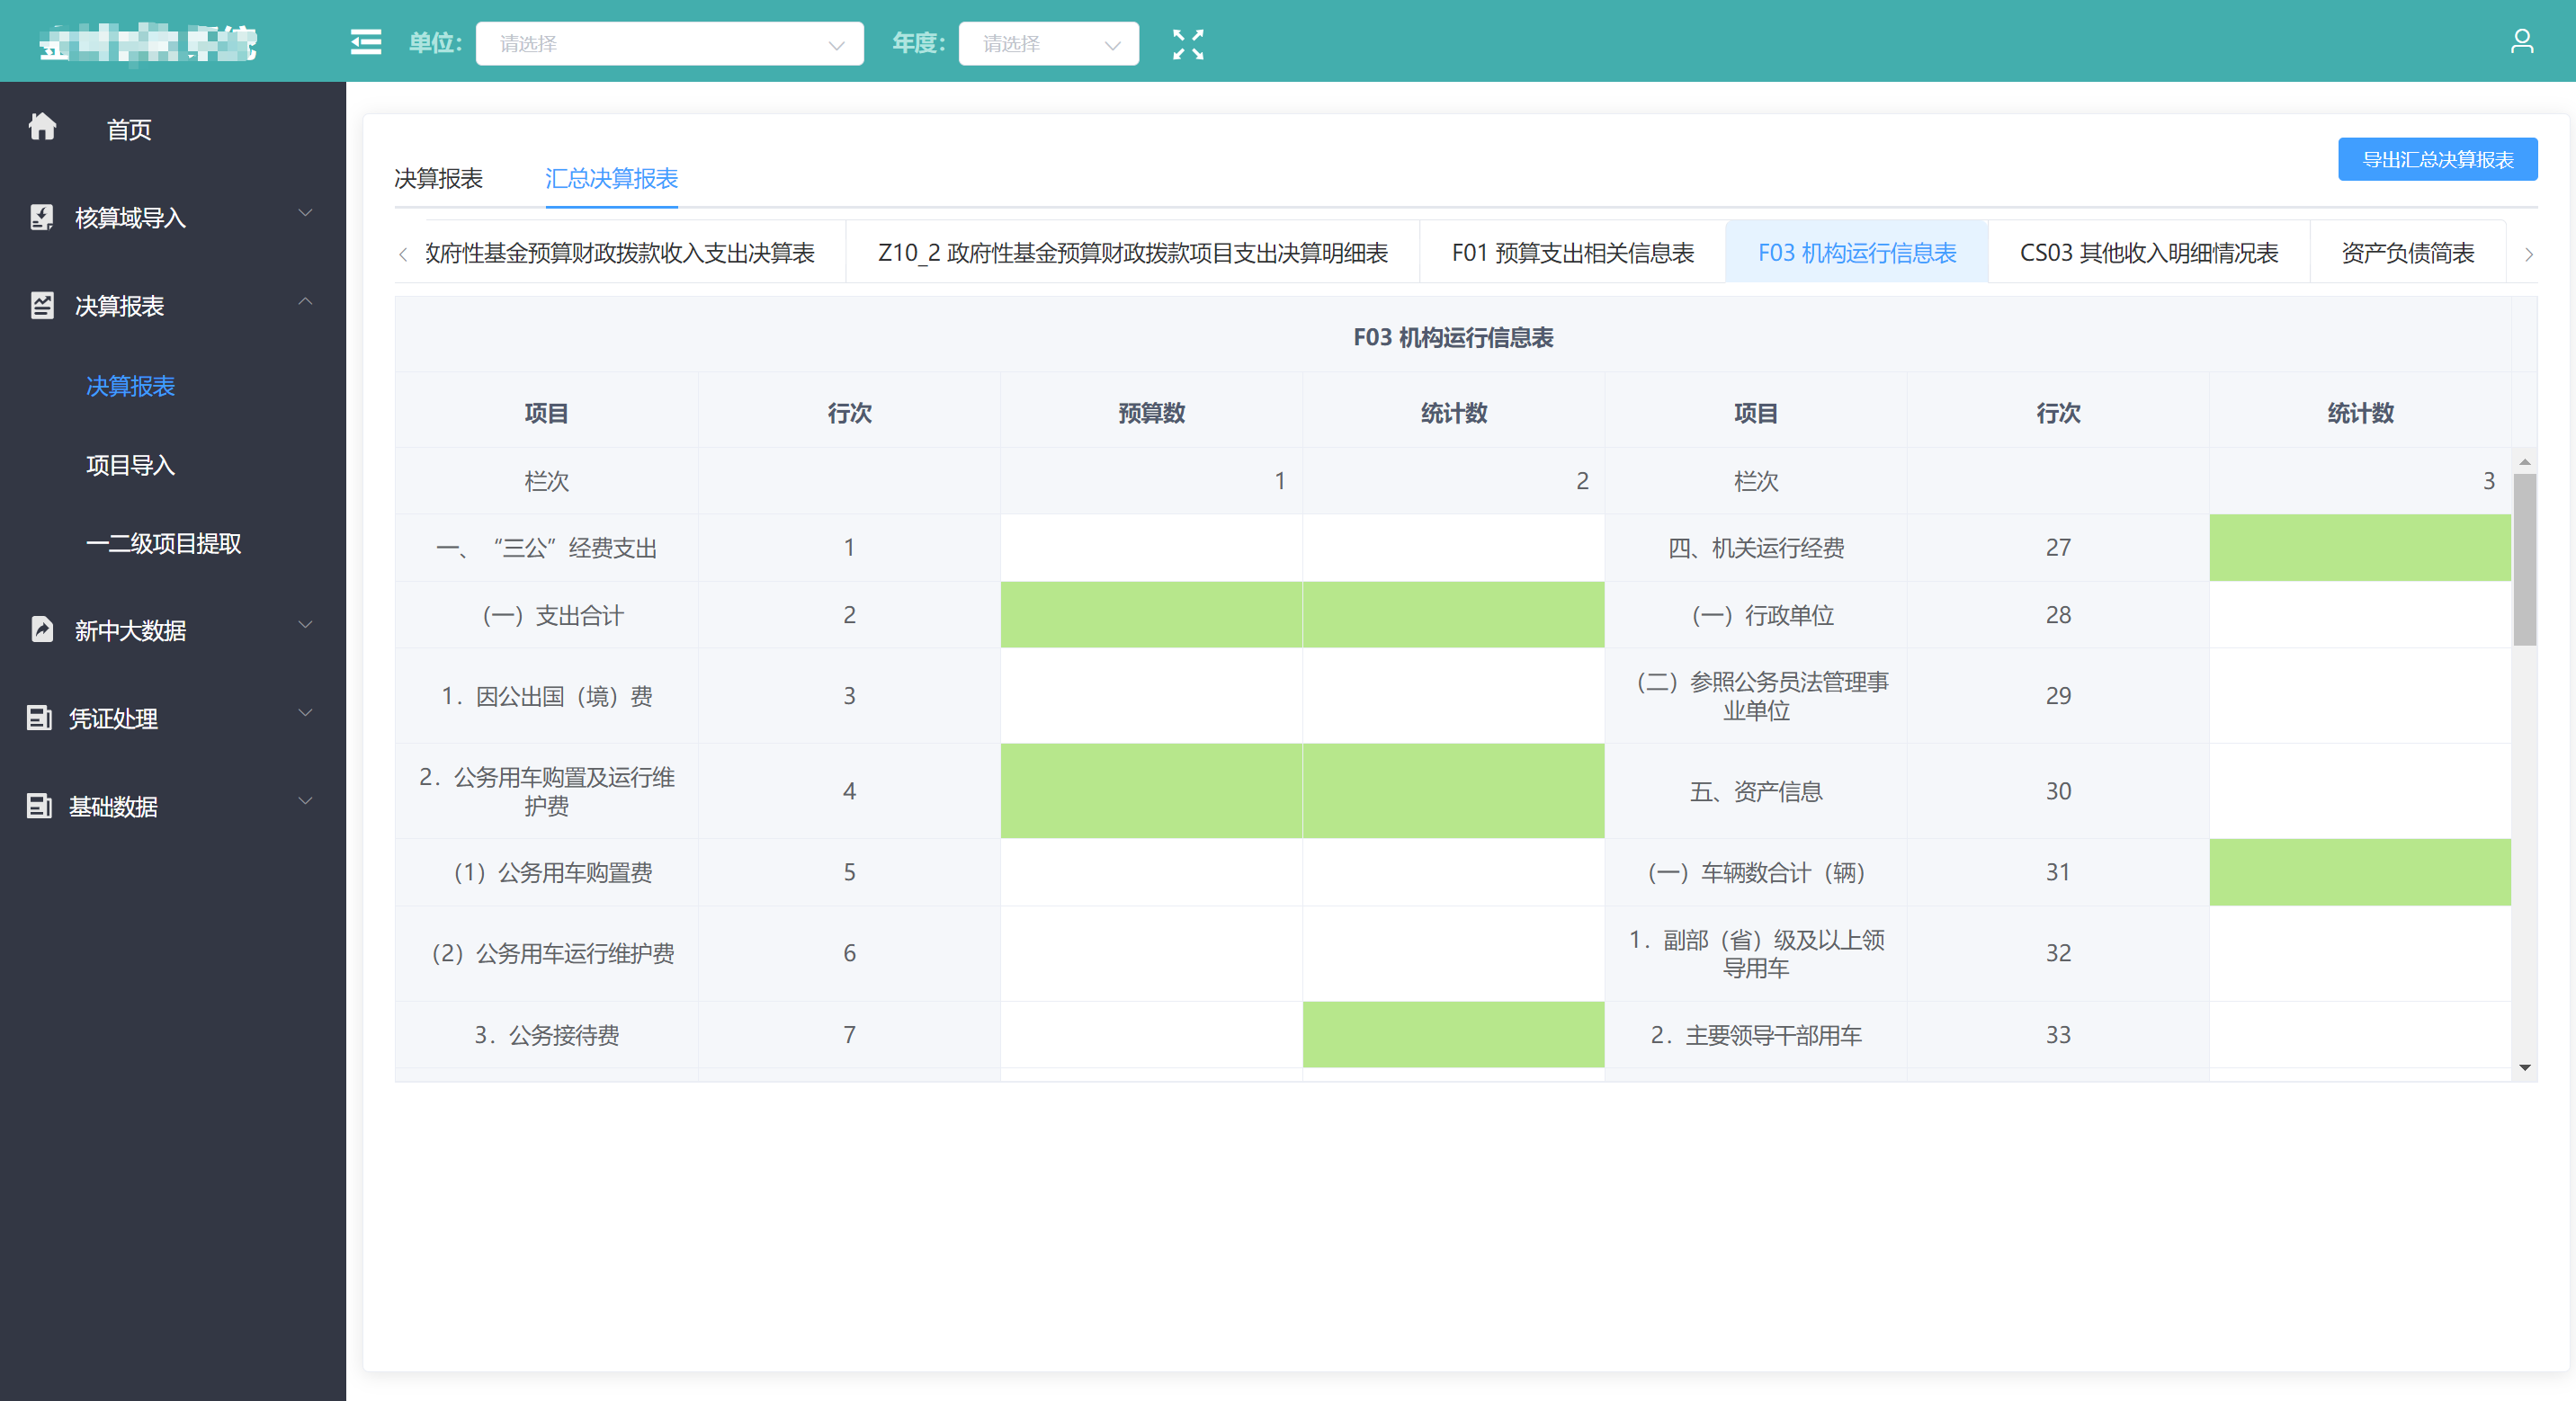Viewport: 2576px width, 1401px height.
Task: Expand the 新中大数据 menu chevron
Action: click(x=306, y=625)
